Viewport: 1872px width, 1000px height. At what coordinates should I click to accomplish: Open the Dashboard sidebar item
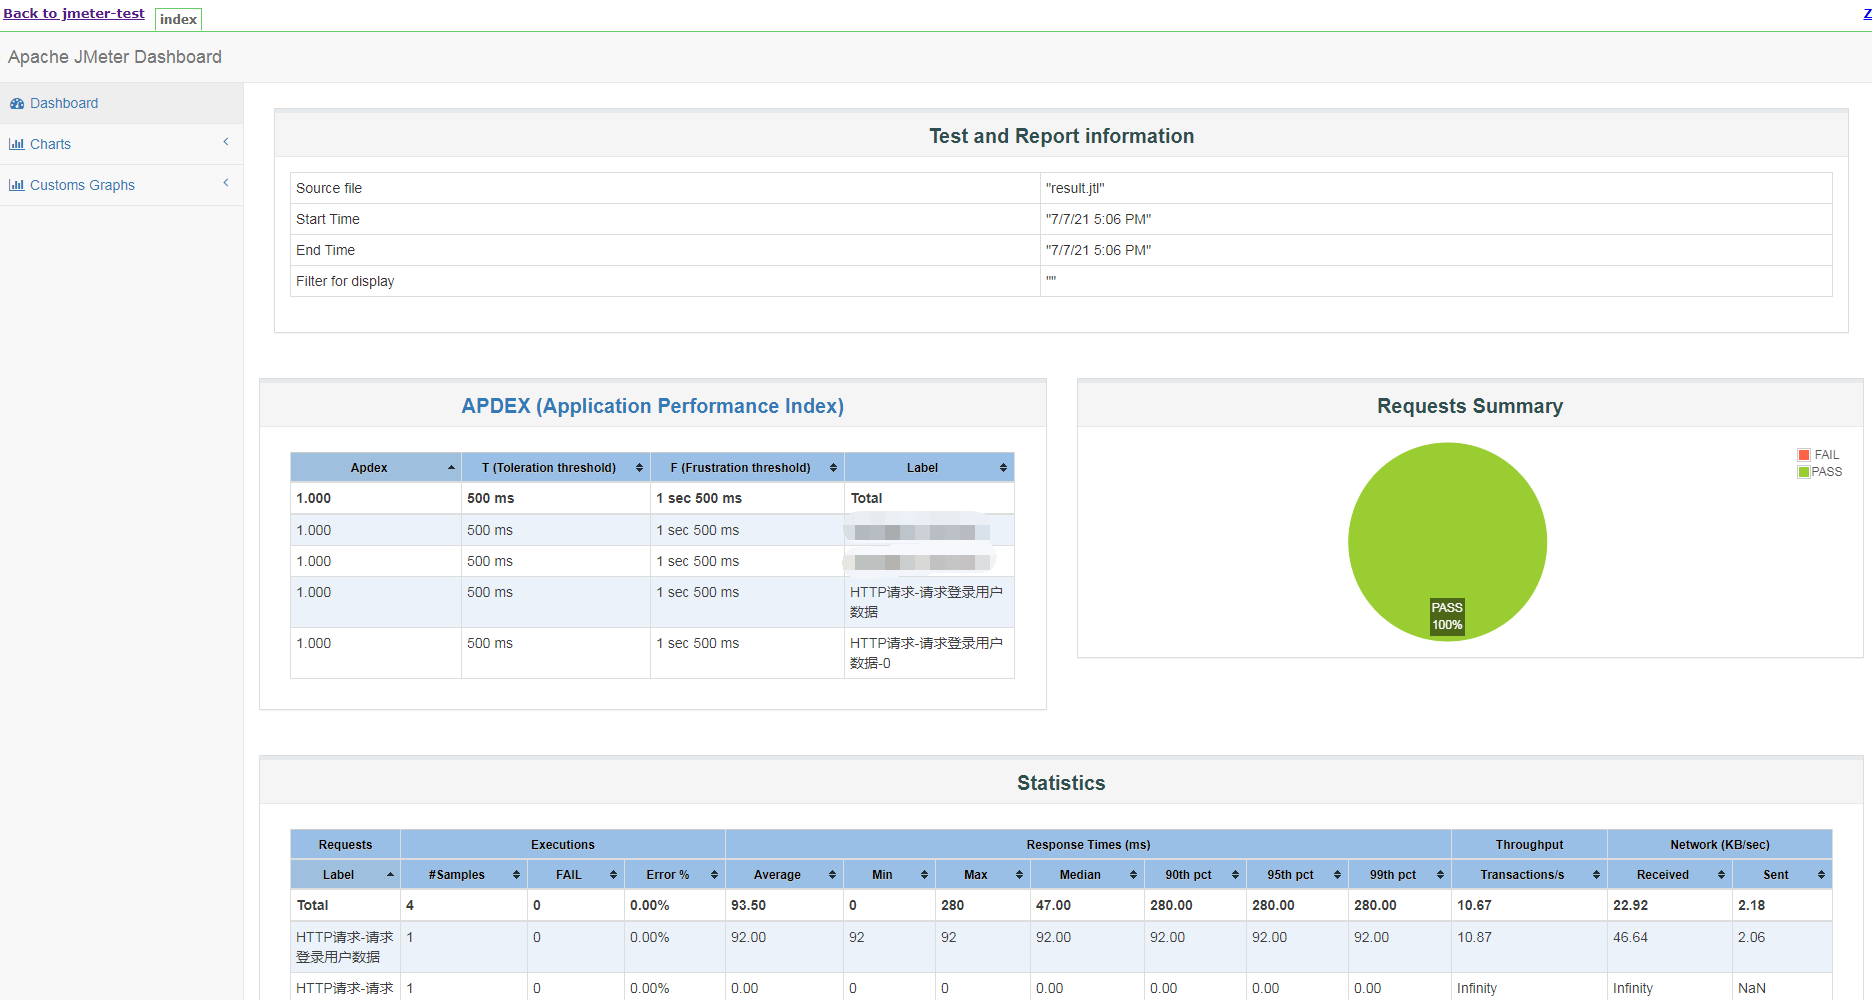click(121, 103)
